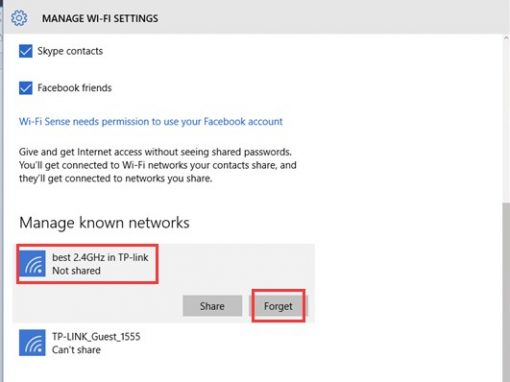
Task: Click scrollbar track above the thumb
Action: click(506, 118)
